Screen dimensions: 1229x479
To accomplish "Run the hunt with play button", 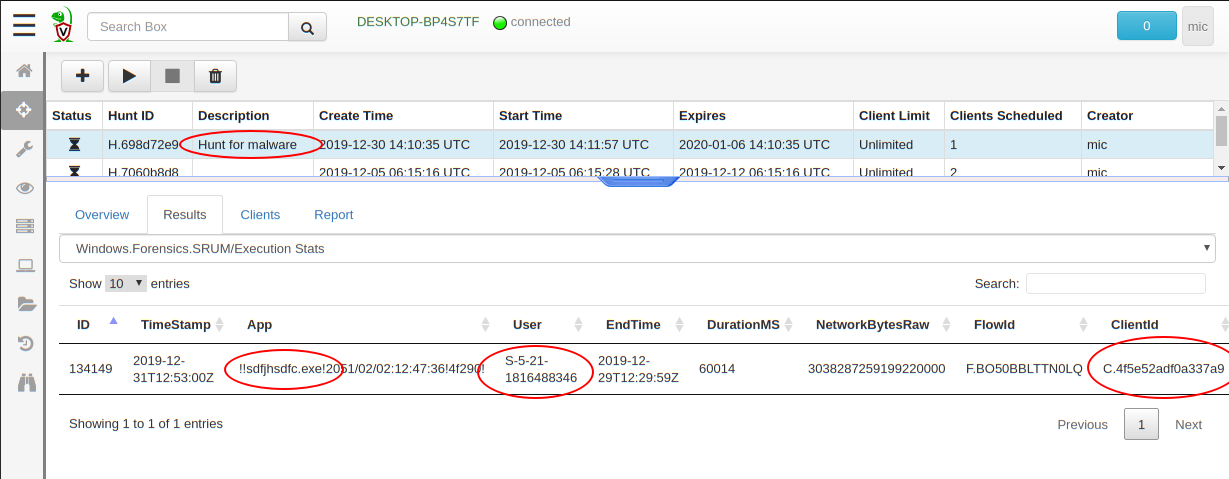I will click(x=129, y=76).
